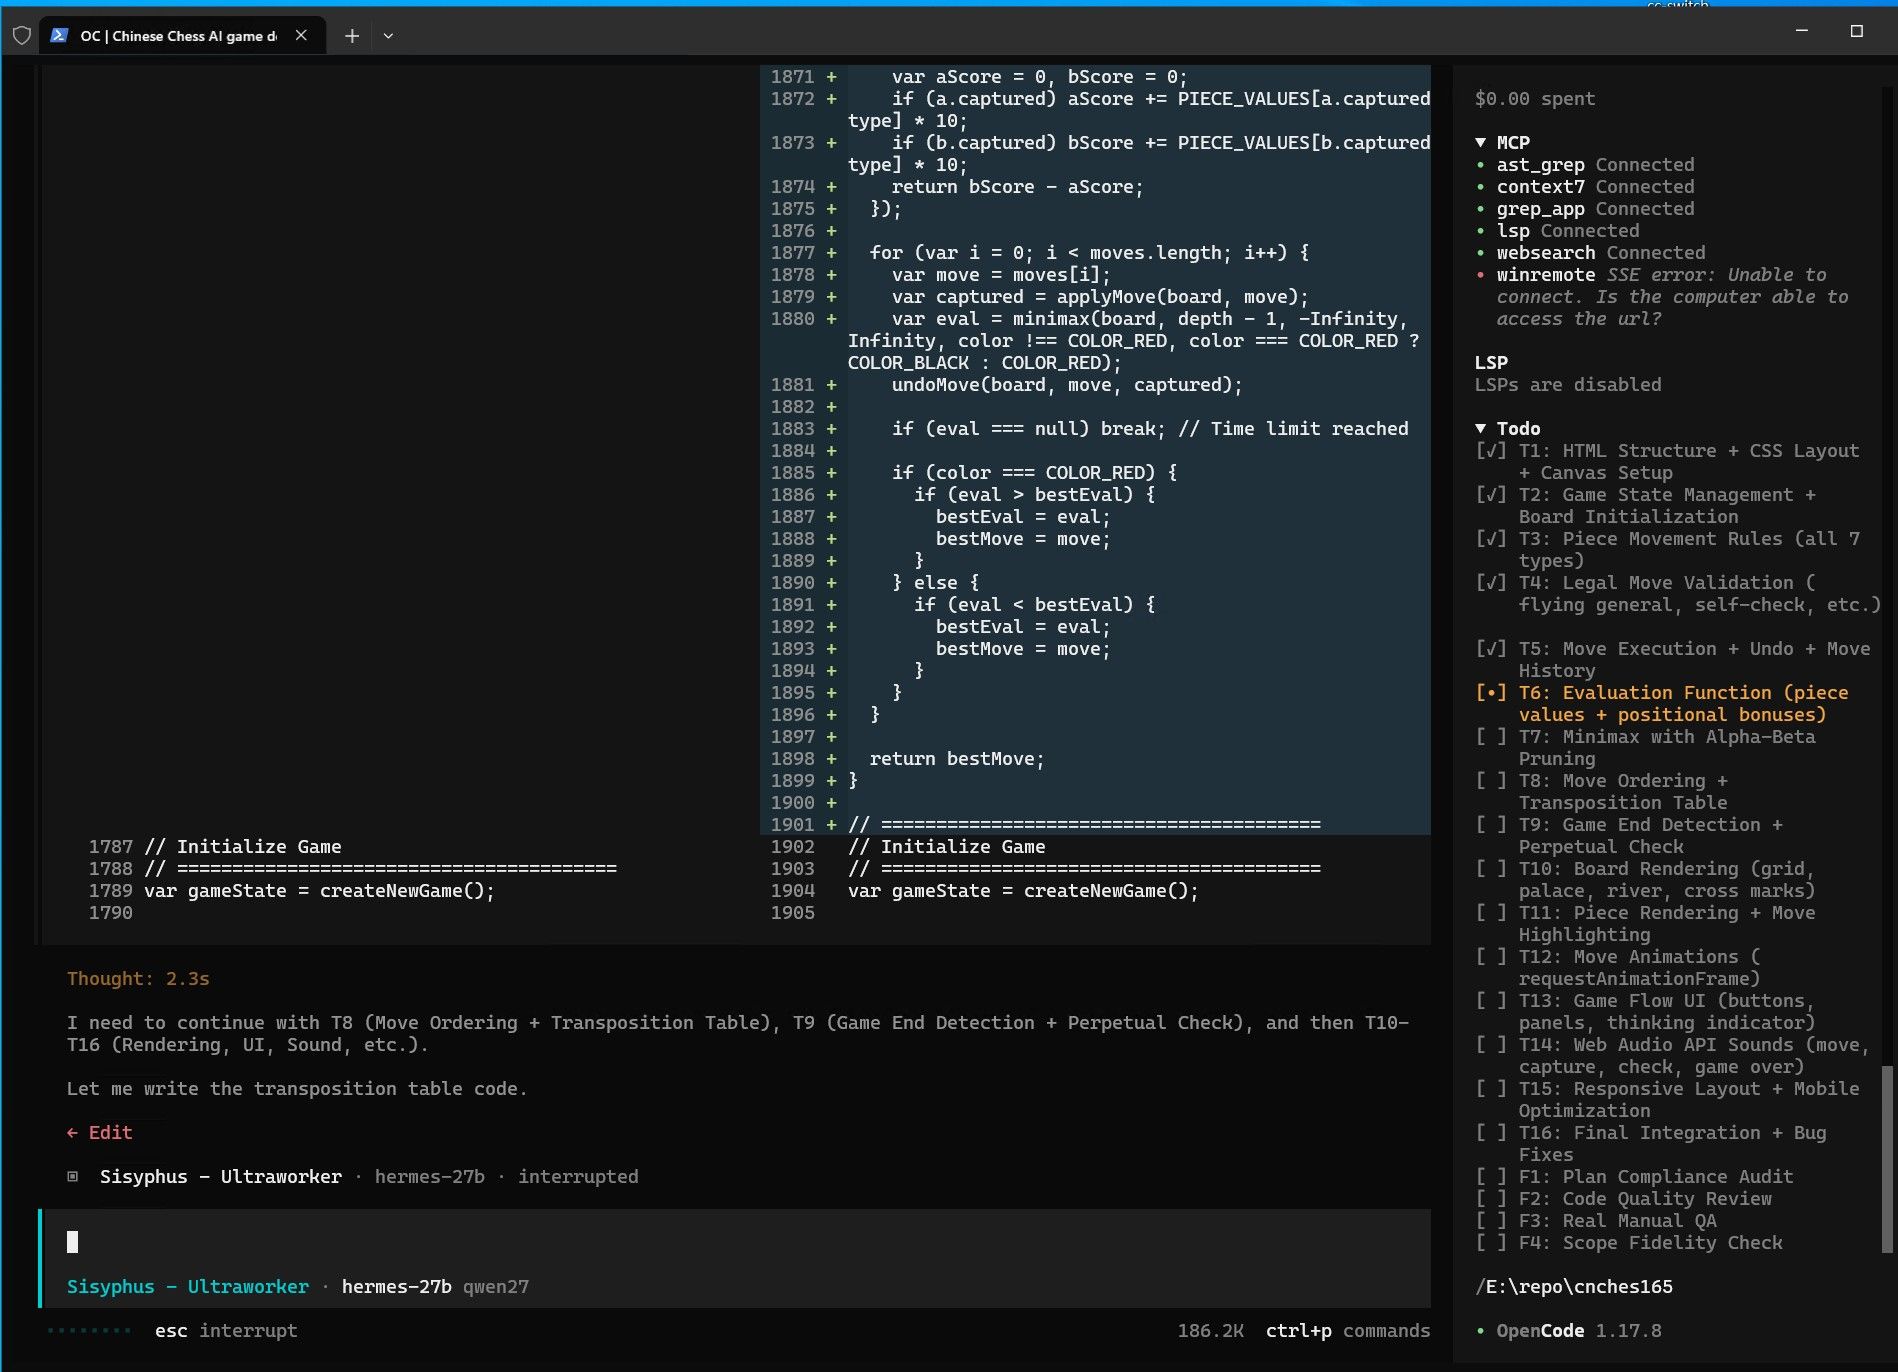Click line number 1871 in diff
The height and width of the screenshot is (1372, 1898).
[792, 77]
